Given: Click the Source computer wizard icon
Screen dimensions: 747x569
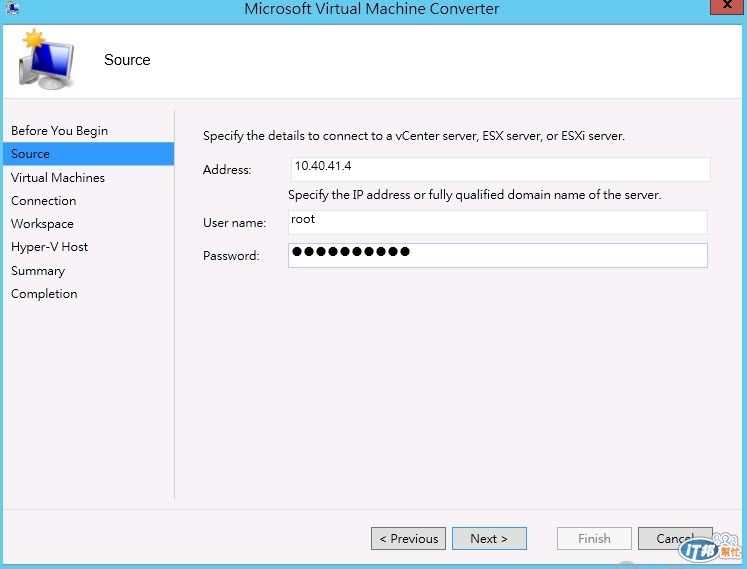Looking at the screenshot, I should point(46,60).
